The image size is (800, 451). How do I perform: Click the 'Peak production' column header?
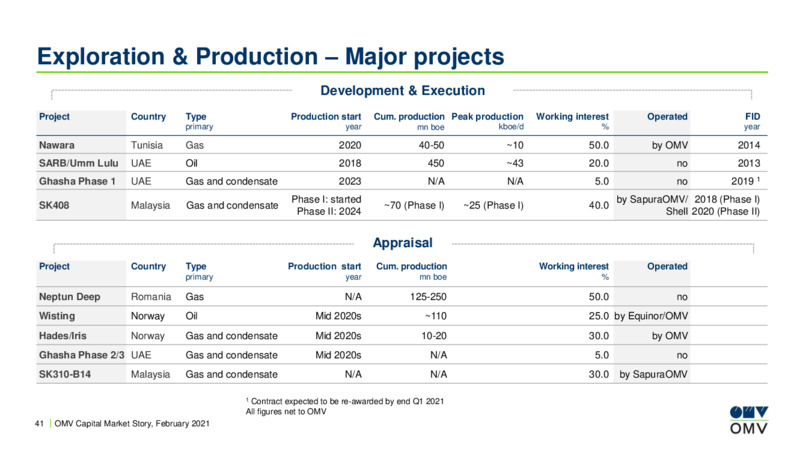487,121
